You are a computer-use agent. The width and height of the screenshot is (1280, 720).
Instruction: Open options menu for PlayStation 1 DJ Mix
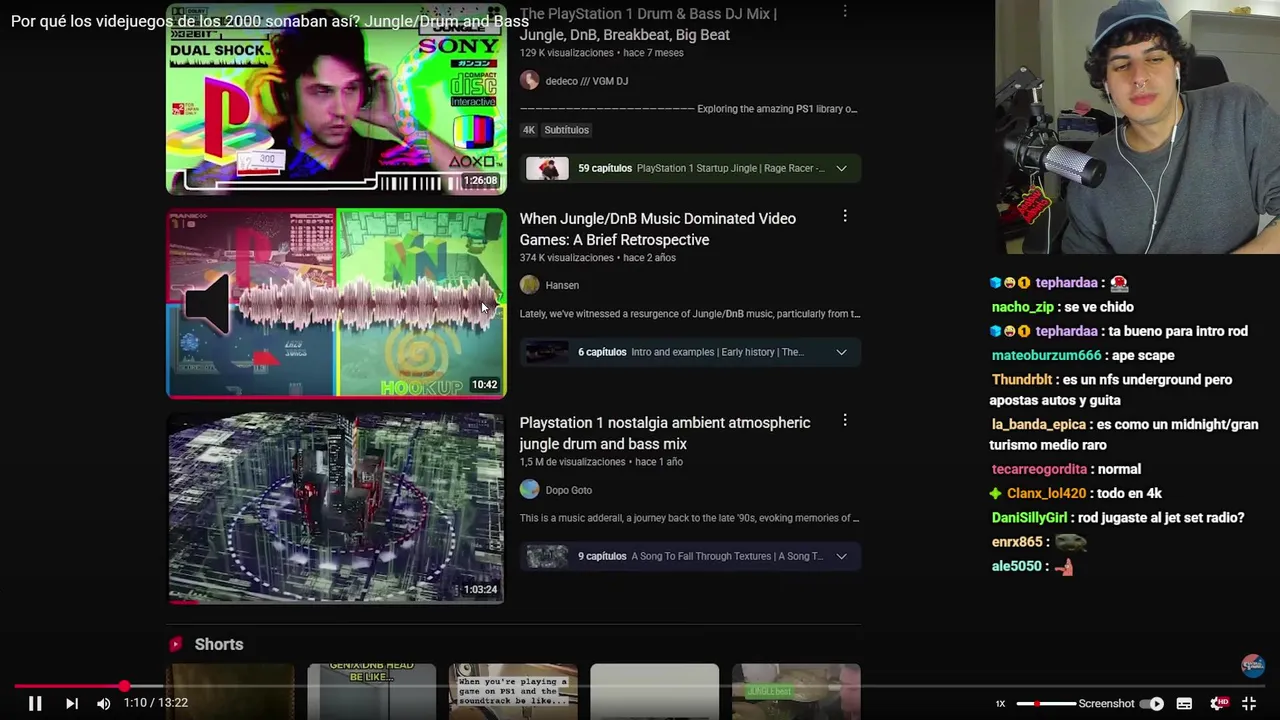(845, 12)
